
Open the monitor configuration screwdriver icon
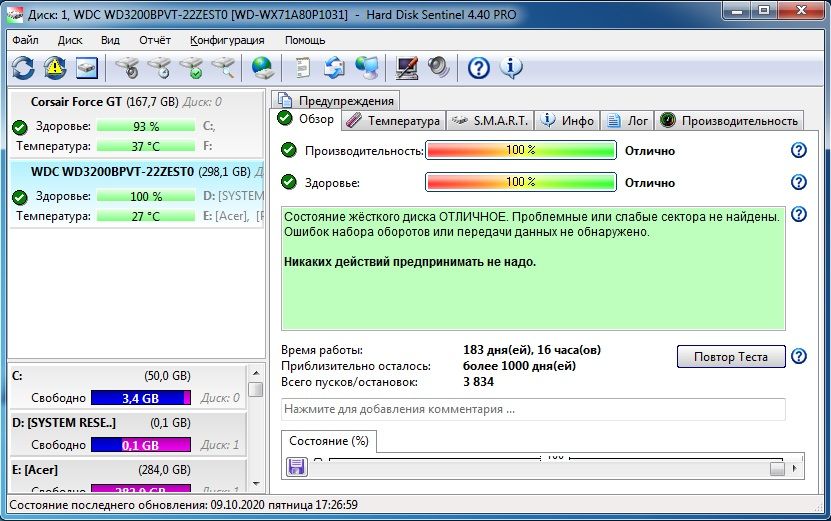pos(406,68)
